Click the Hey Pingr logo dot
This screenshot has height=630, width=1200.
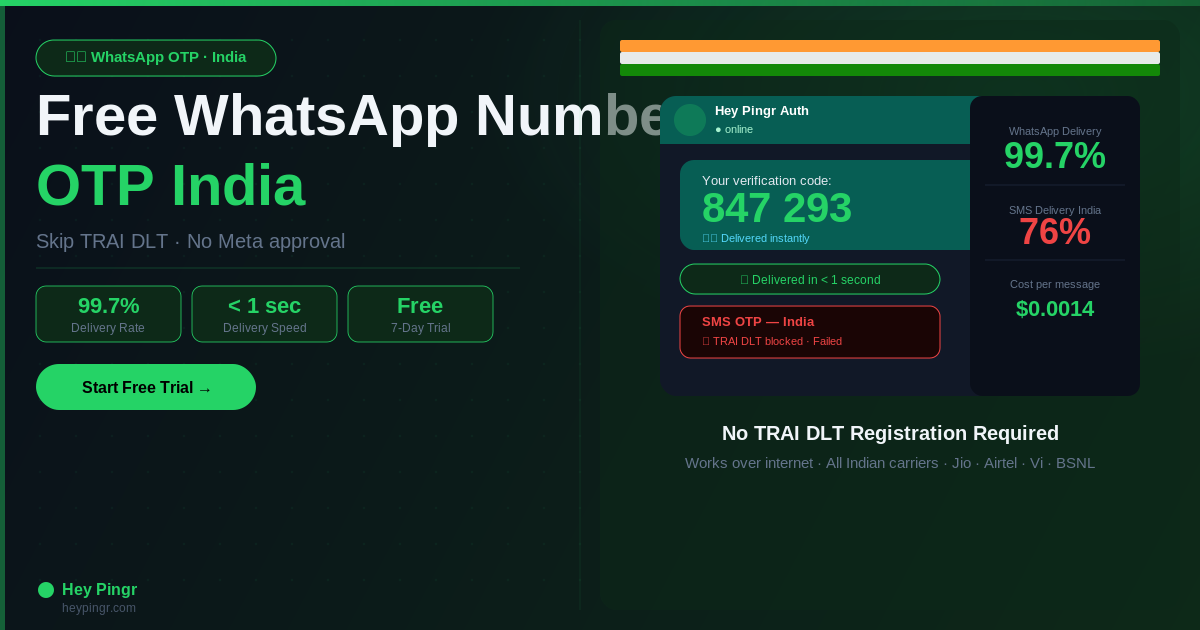46,590
